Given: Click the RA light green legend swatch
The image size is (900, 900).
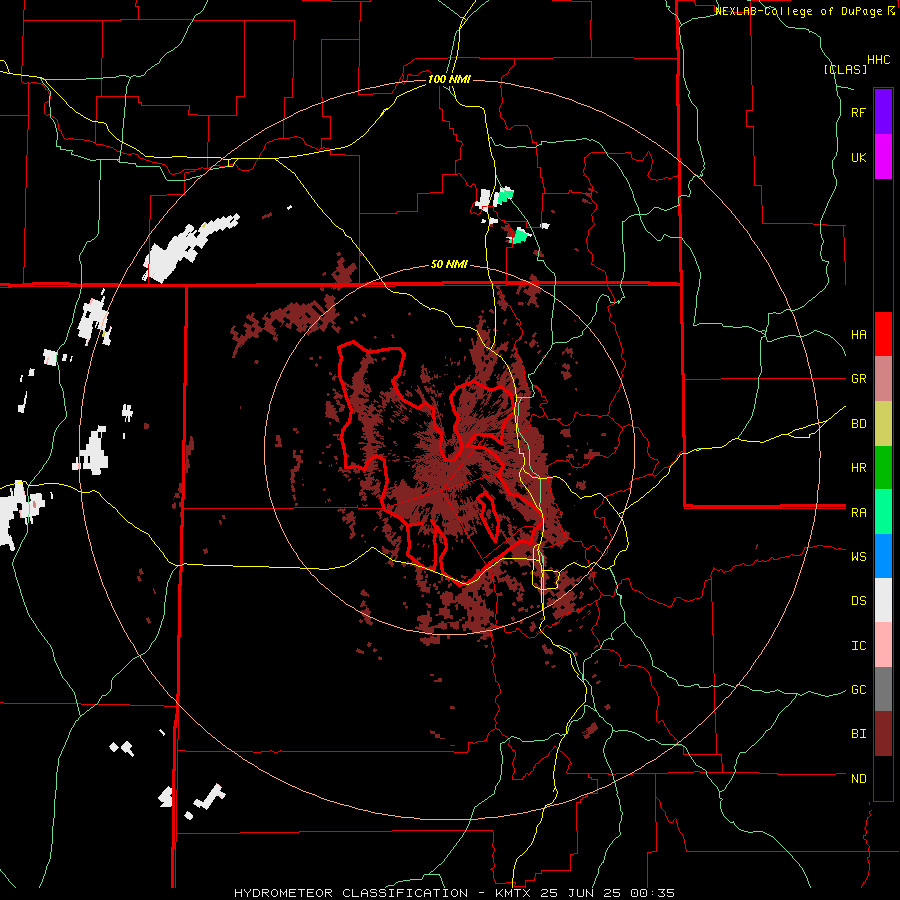Looking at the screenshot, I should [x=883, y=512].
